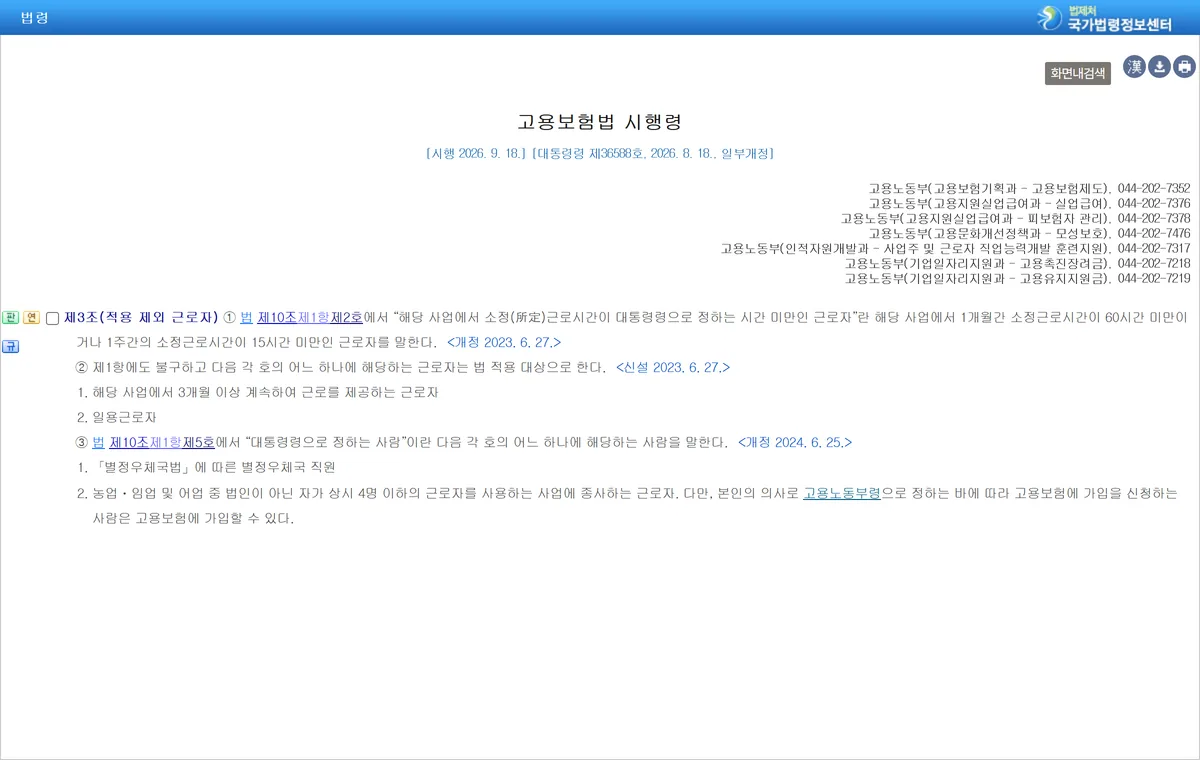This screenshot has height=760, width=1200.
Task: Click the contact line ending 044-202-7219
Action: pos(1017,278)
